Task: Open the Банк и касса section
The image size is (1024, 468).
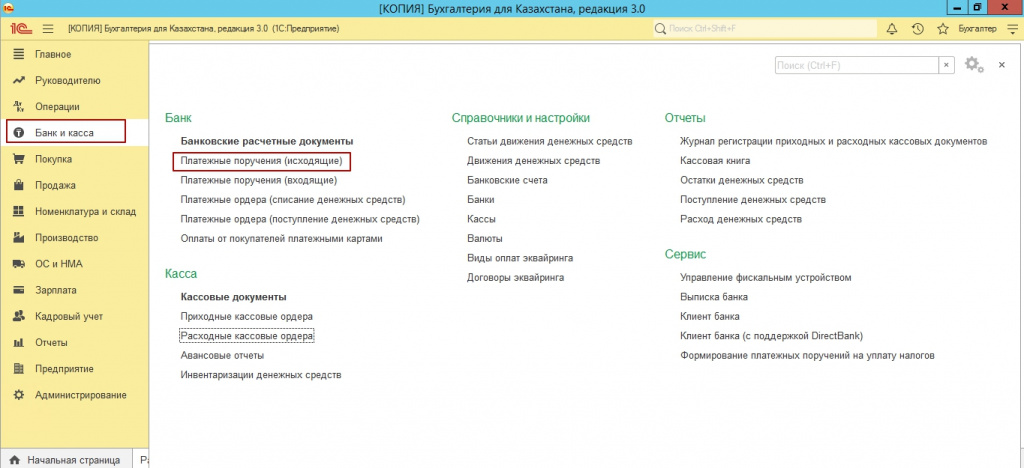Action: pyautogui.click(x=64, y=133)
